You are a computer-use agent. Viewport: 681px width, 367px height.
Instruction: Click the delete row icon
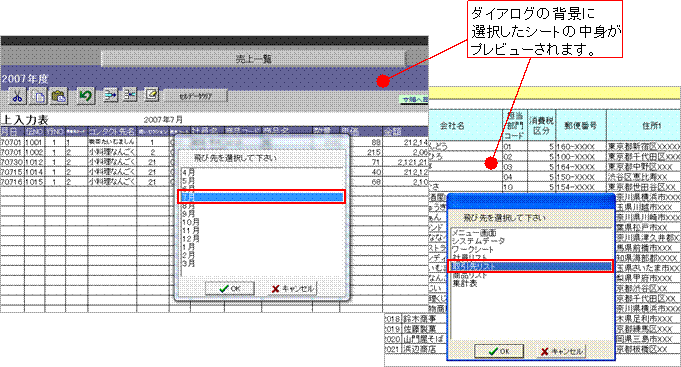(130, 94)
